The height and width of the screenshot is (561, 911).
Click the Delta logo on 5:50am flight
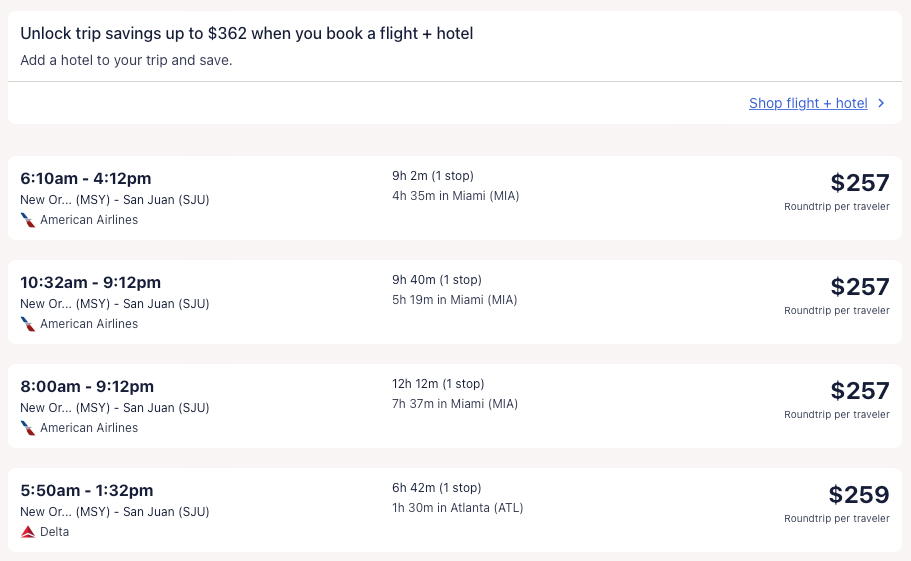(x=28, y=532)
